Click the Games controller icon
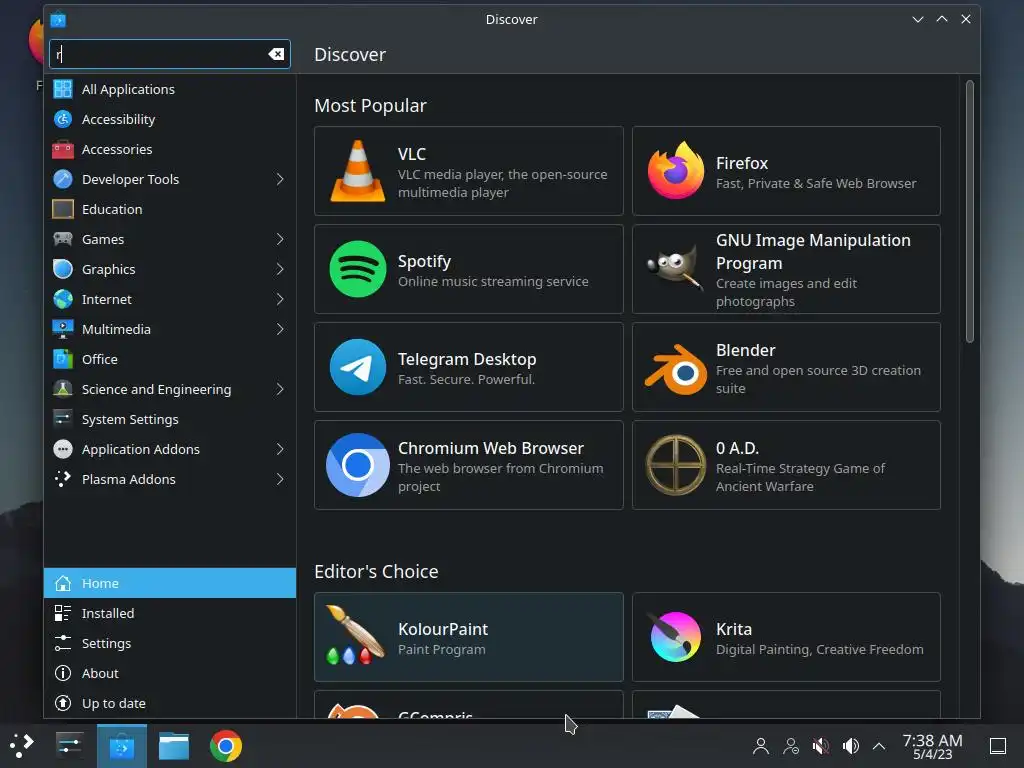The height and width of the screenshot is (768, 1024). pyautogui.click(x=63, y=239)
